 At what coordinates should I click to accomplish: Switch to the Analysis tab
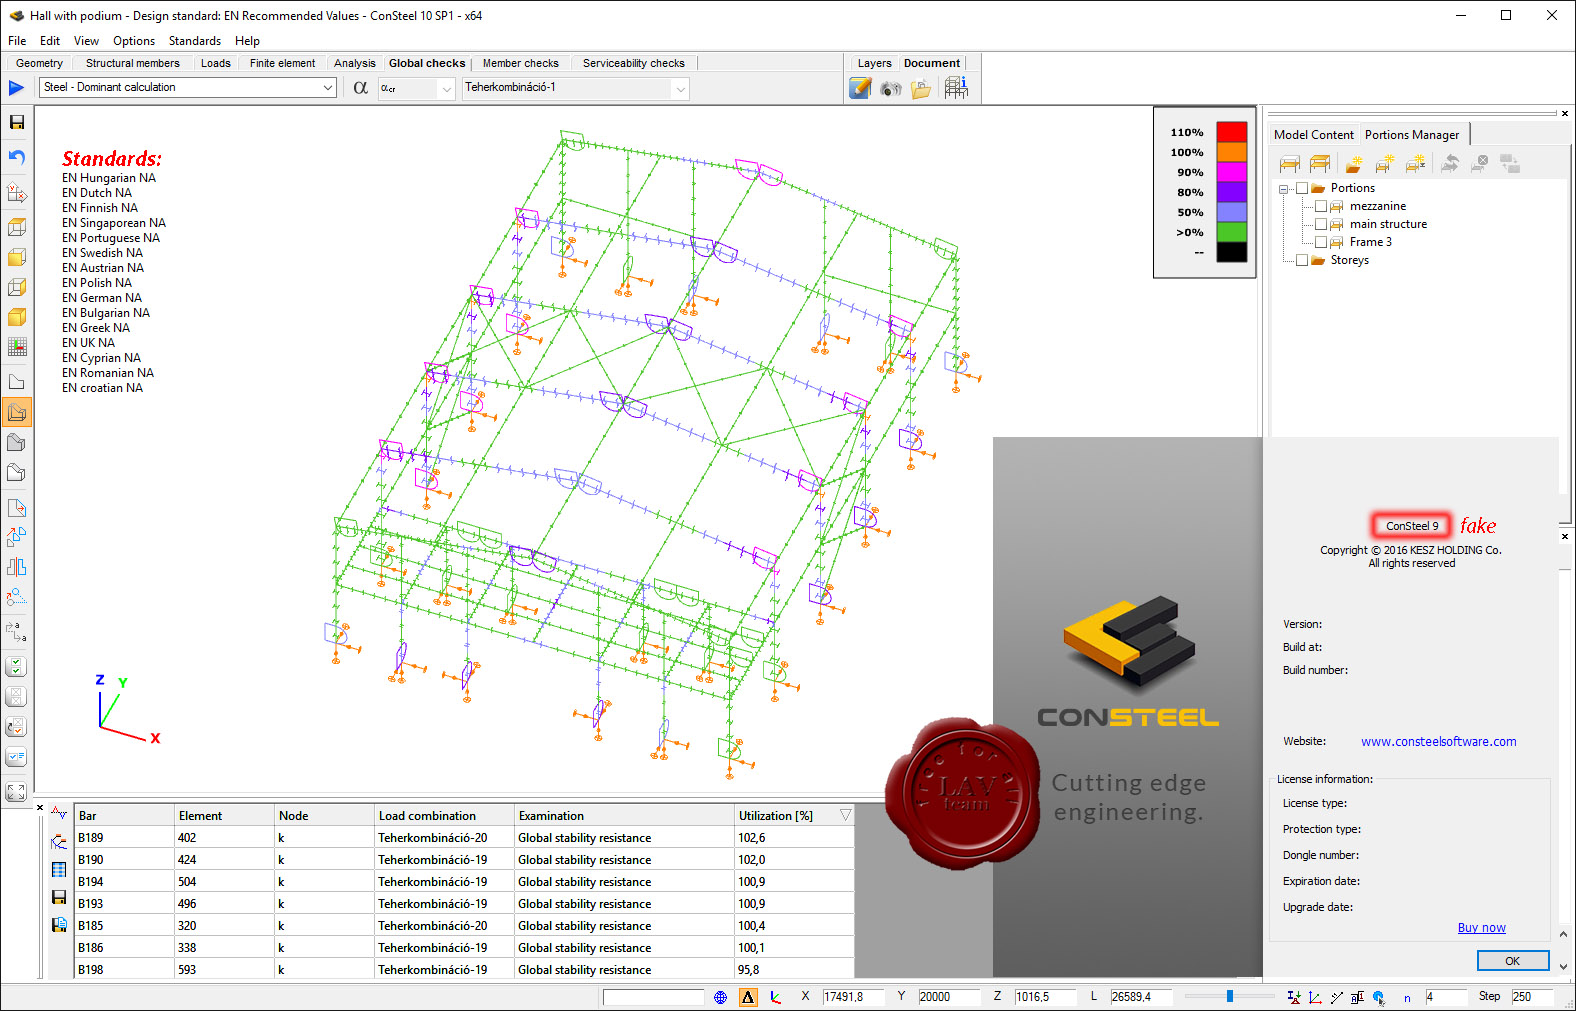point(355,63)
